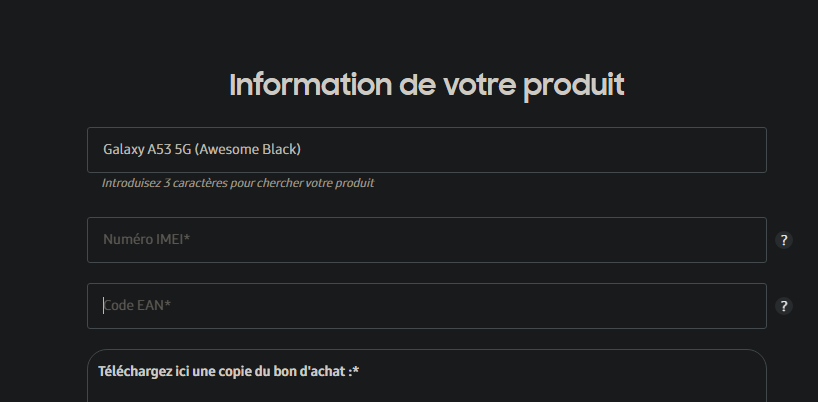The height and width of the screenshot is (402, 818).
Task: Click the word 'produit' in the page title
Action: tap(574, 87)
